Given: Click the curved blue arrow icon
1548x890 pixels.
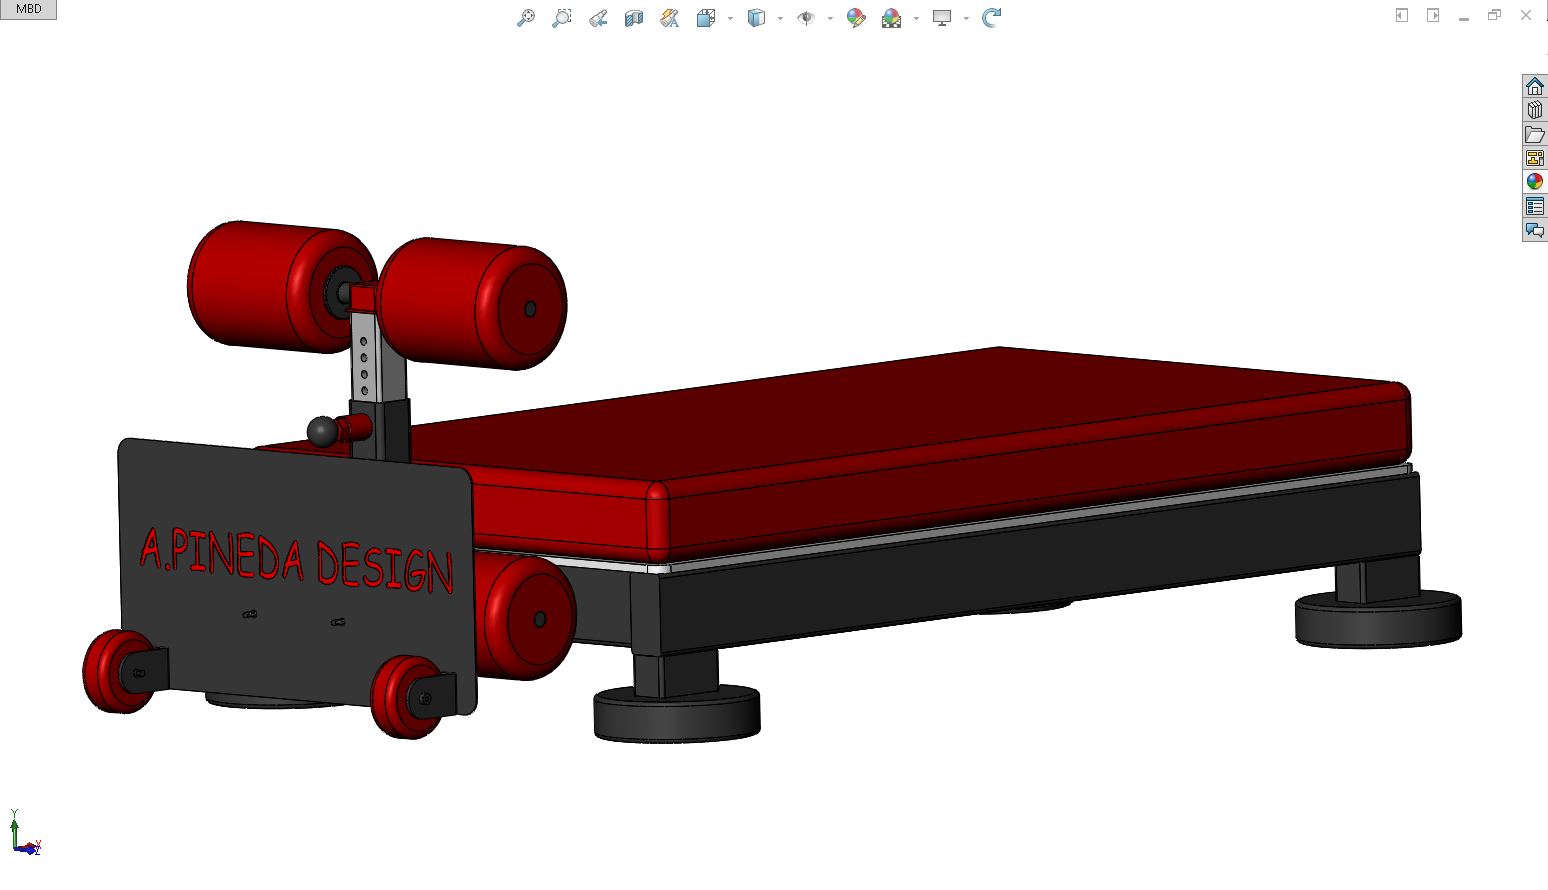Looking at the screenshot, I should (991, 18).
